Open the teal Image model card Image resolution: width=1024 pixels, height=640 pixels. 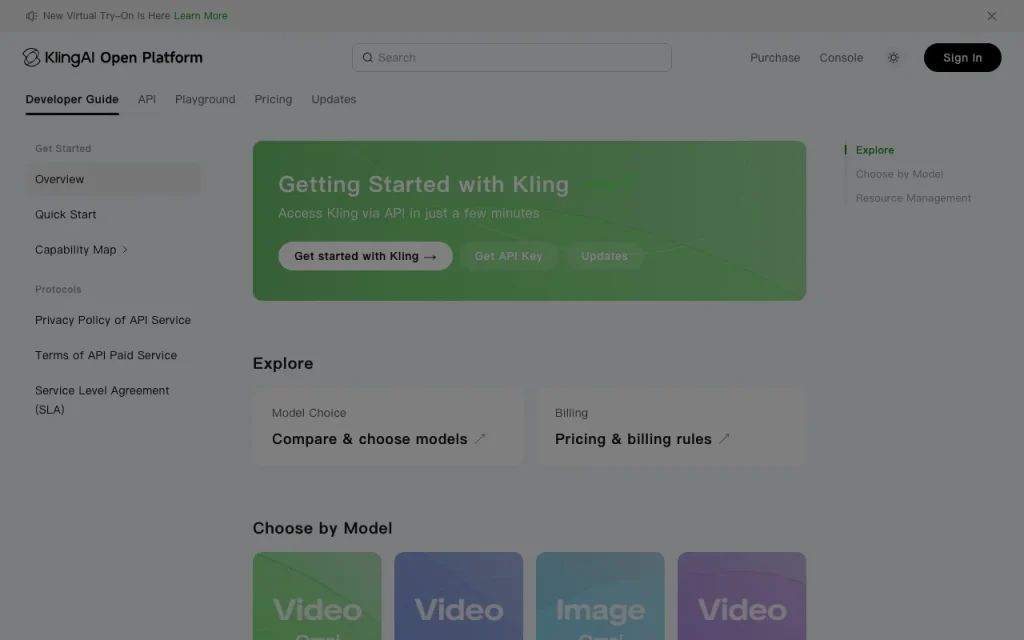coord(600,596)
